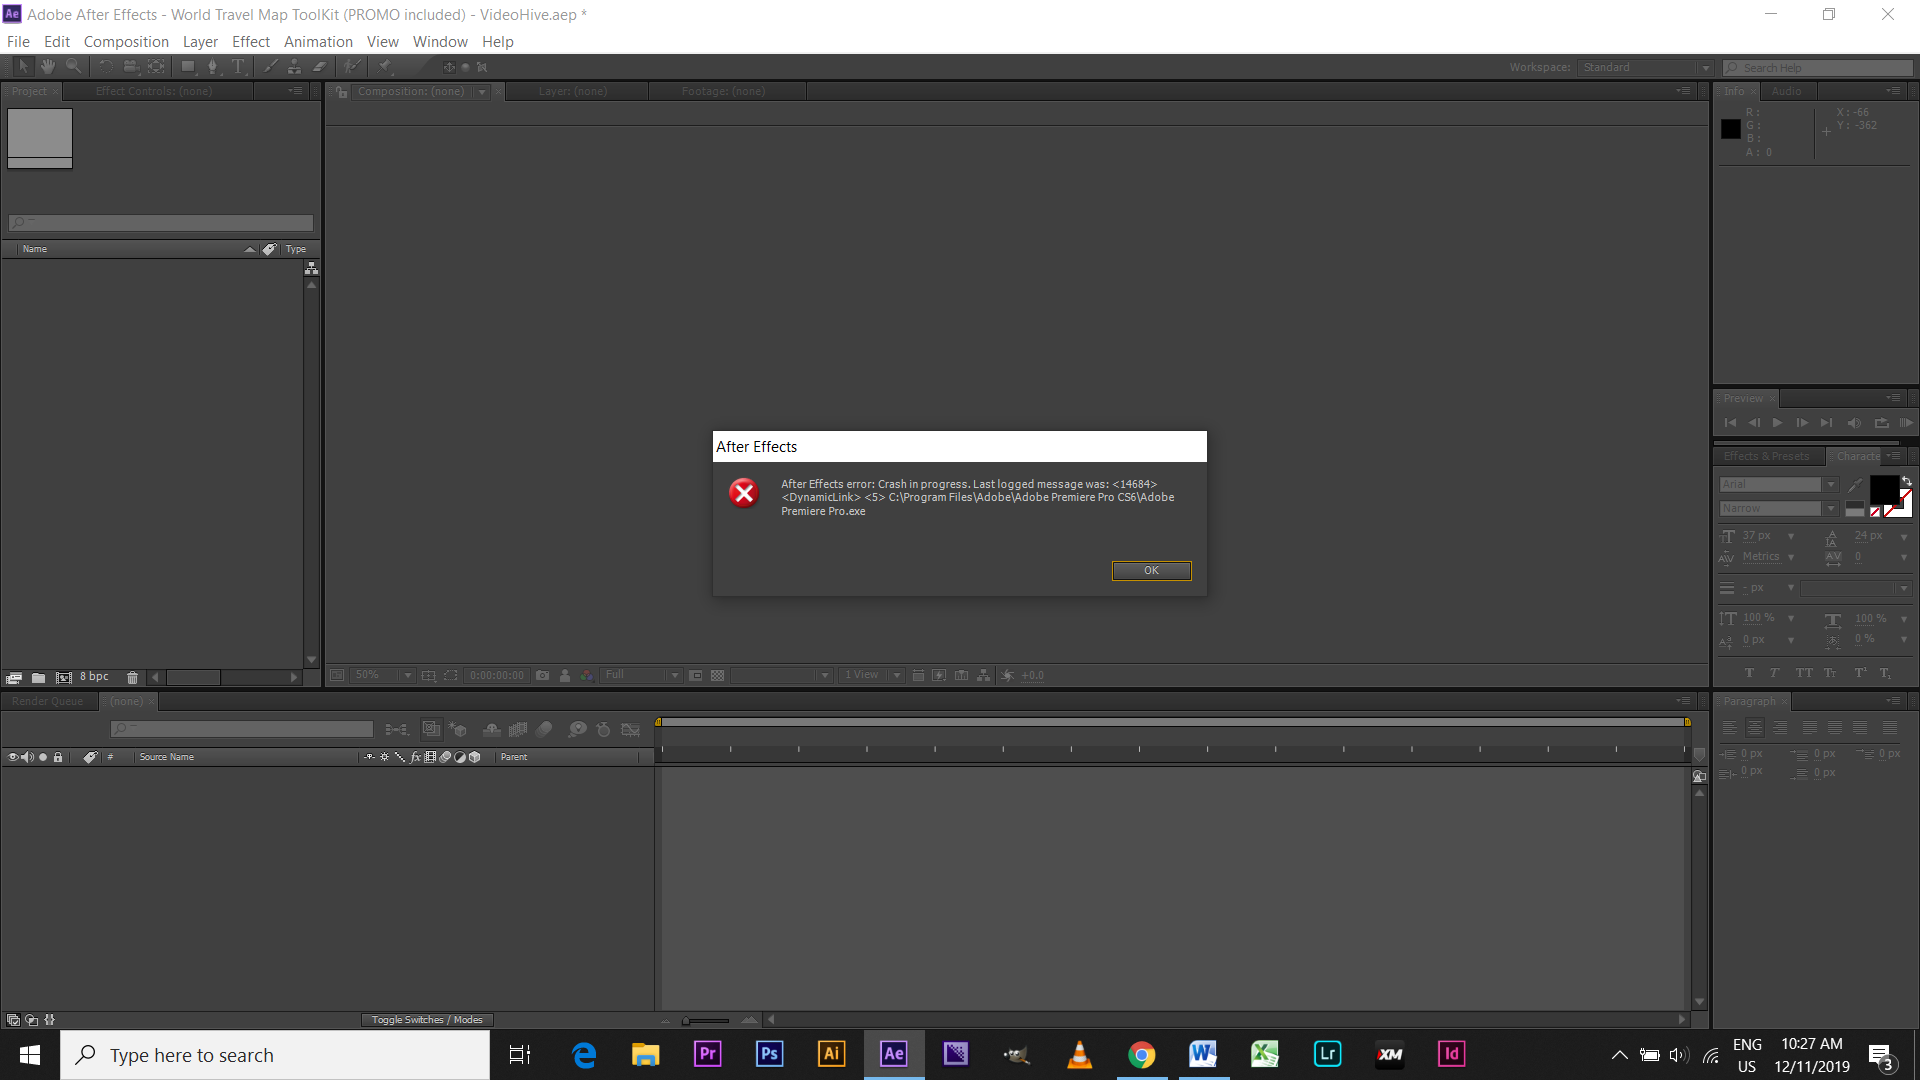Screen dimensions: 1920x1080
Task: Play the preview in the Preview panel
Action: pos(1777,422)
